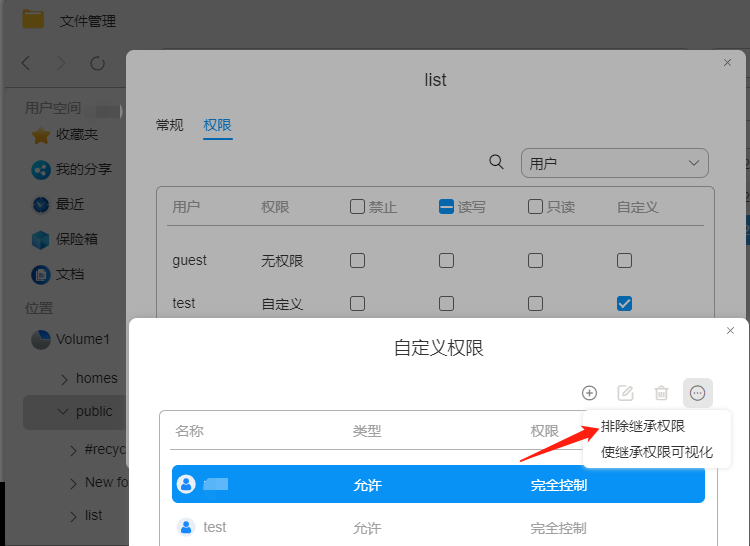Click the test user avatar icon

click(x=186, y=527)
